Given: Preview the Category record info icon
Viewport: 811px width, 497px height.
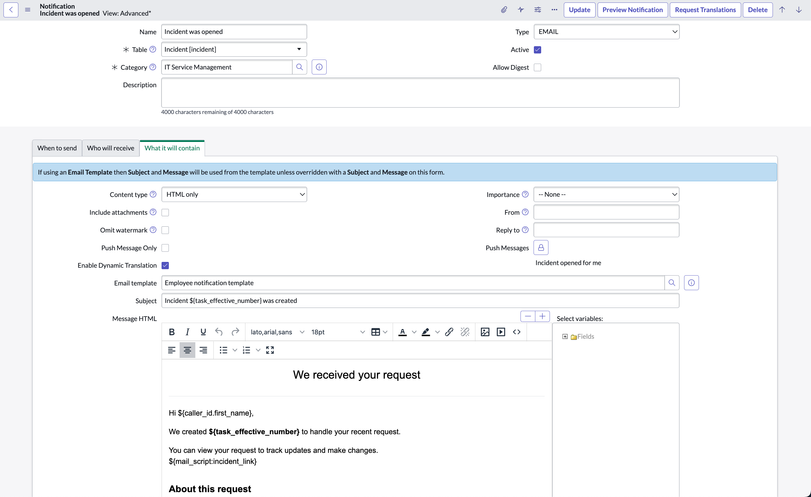Looking at the screenshot, I should click(x=319, y=67).
